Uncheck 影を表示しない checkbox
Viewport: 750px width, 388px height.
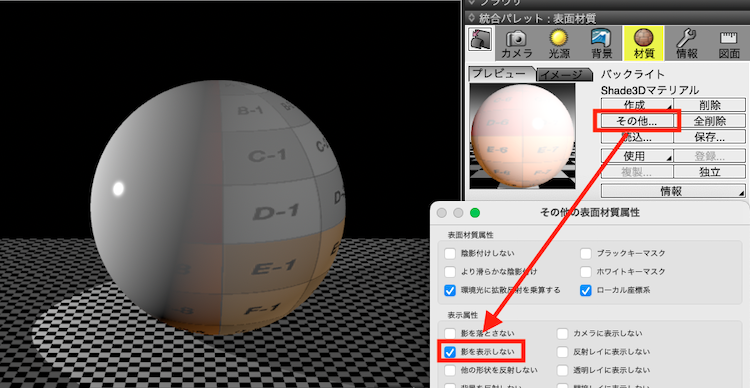(450, 352)
